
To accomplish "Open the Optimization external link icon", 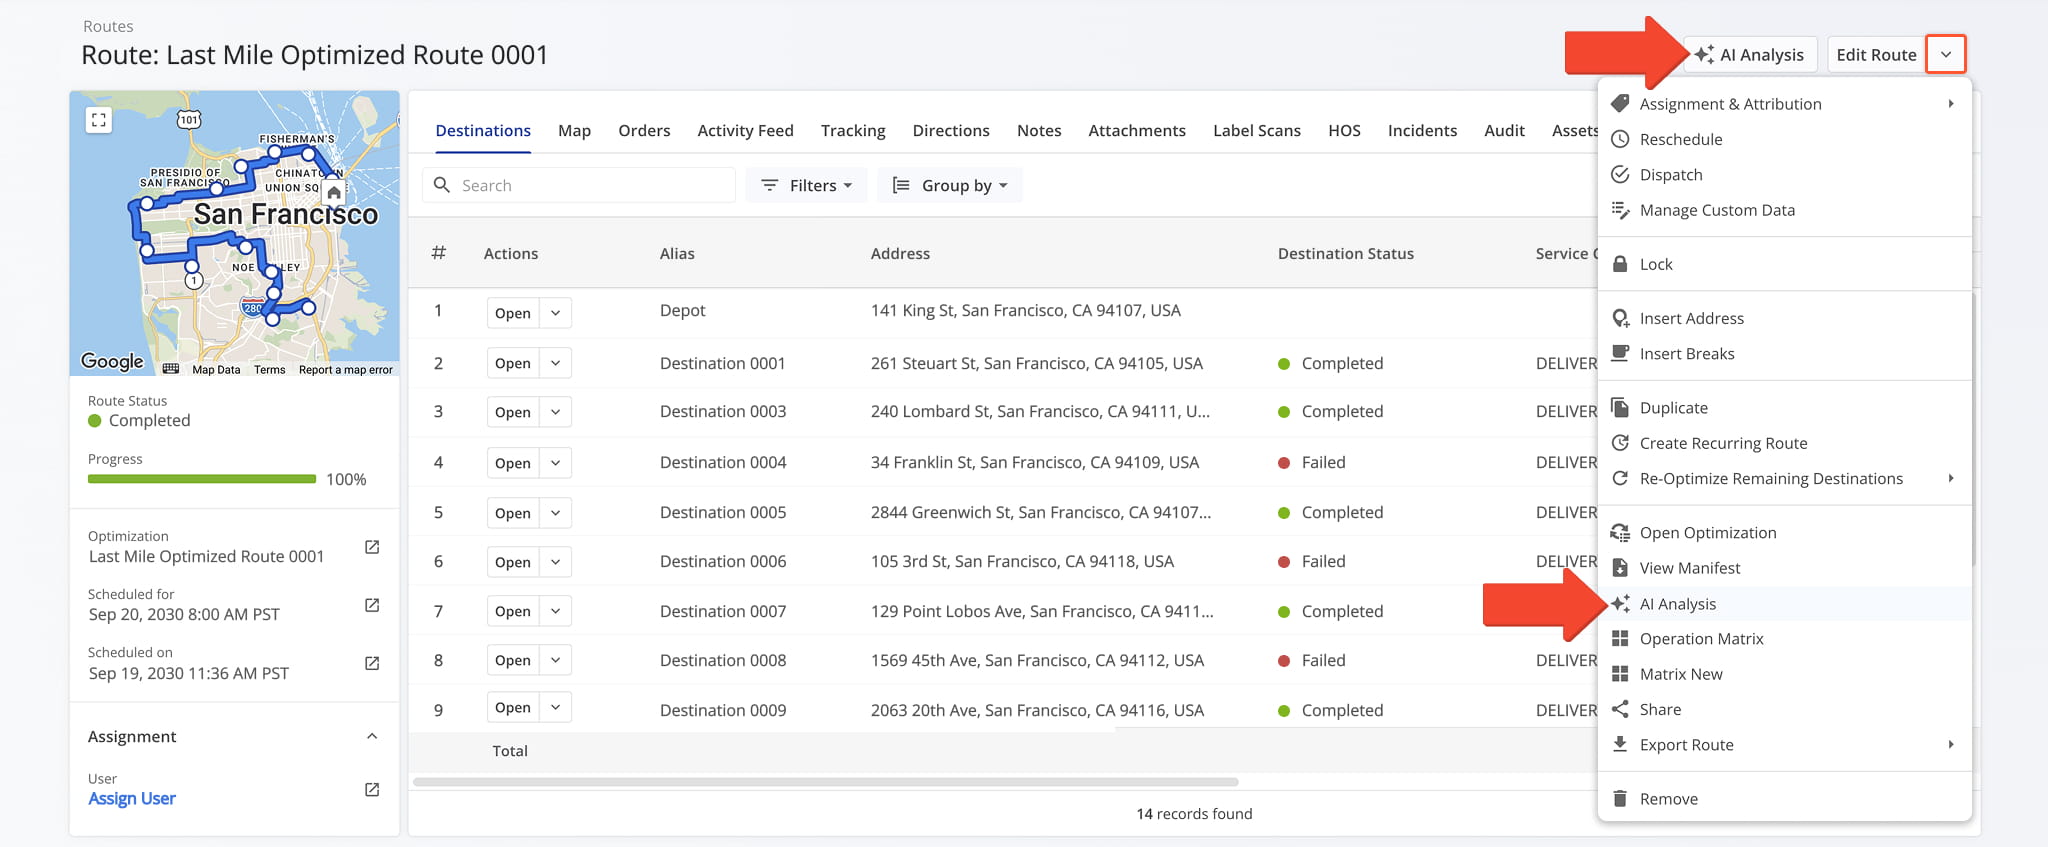I will coord(372,547).
